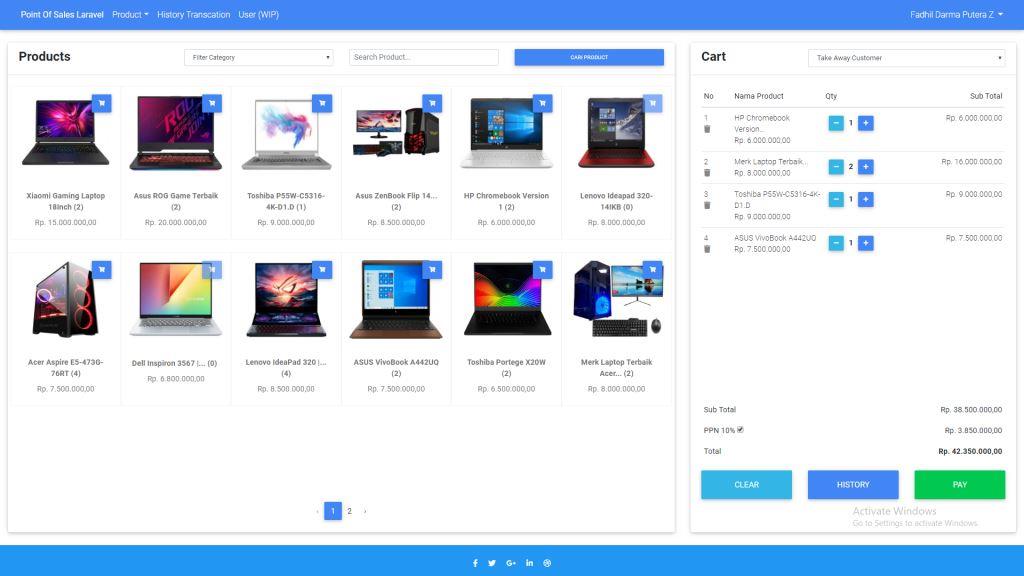Open Google Plus footer icon
Screen dimensions: 1024x576
point(511,563)
